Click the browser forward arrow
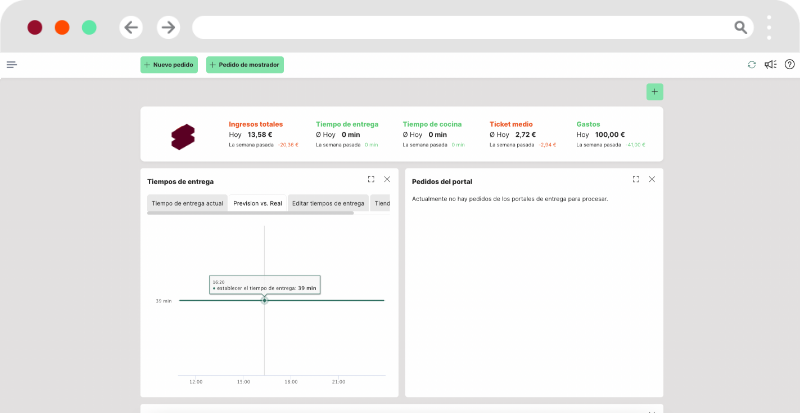800x413 pixels. (168, 27)
